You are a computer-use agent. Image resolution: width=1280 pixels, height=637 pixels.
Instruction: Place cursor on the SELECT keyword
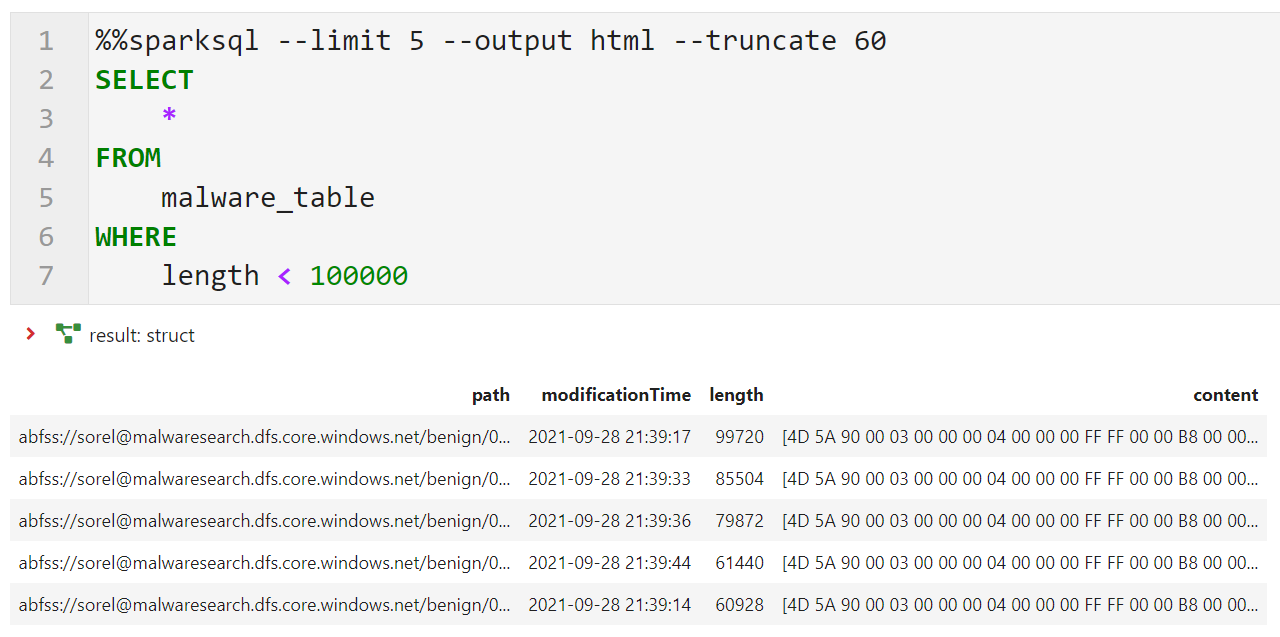(x=144, y=80)
